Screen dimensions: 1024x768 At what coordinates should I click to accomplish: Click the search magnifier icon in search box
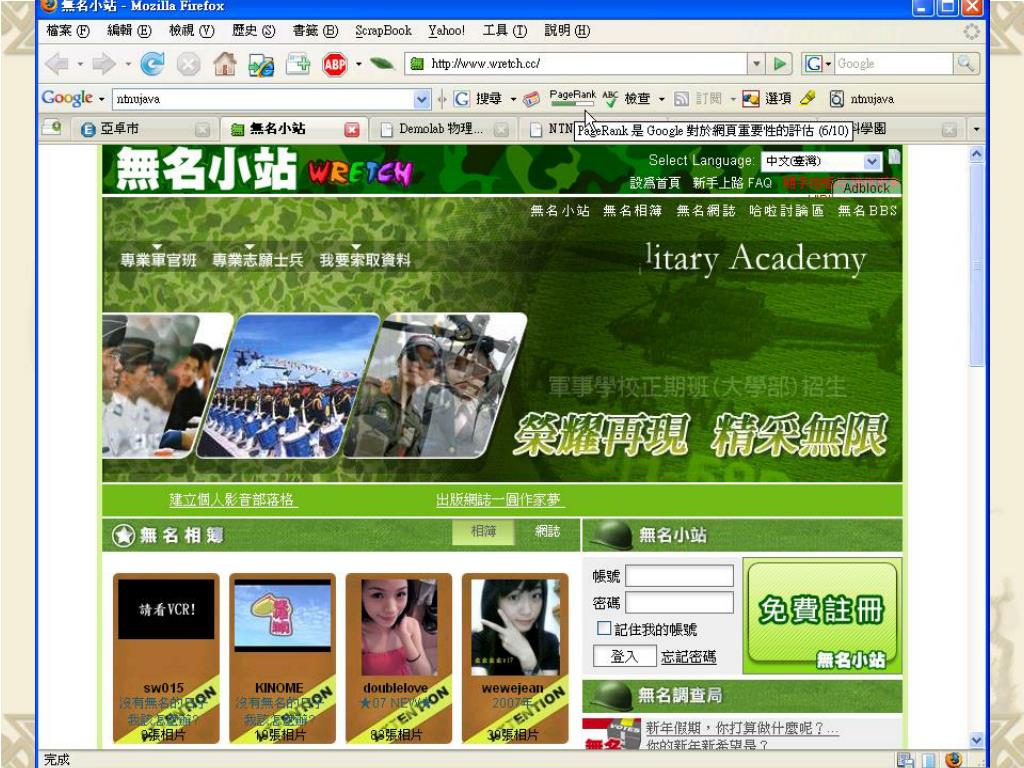tap(966, 63)
